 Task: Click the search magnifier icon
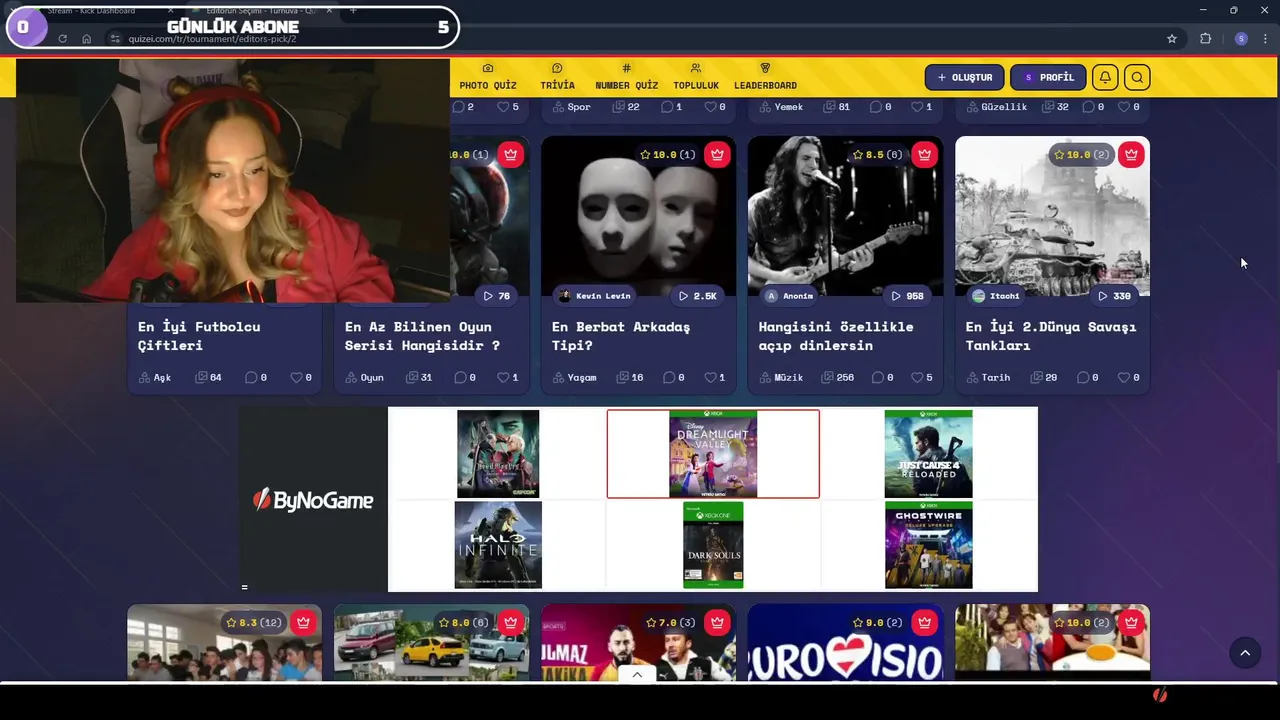(x=1137, y=77)
